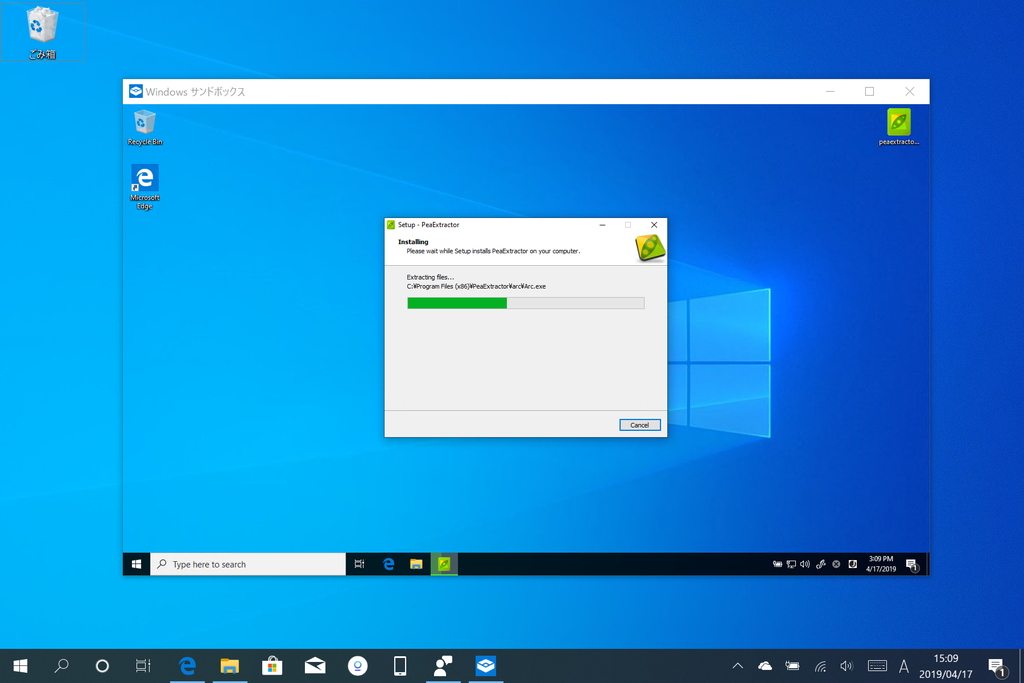Open the Start menu inside the sandbox
This screenshot has height=683, width=1024.
click(x=135, y=563)
